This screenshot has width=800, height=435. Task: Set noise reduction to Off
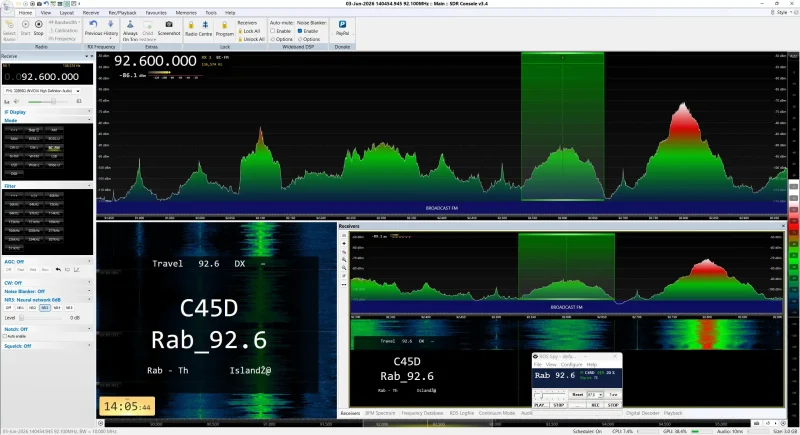[8, 308]
